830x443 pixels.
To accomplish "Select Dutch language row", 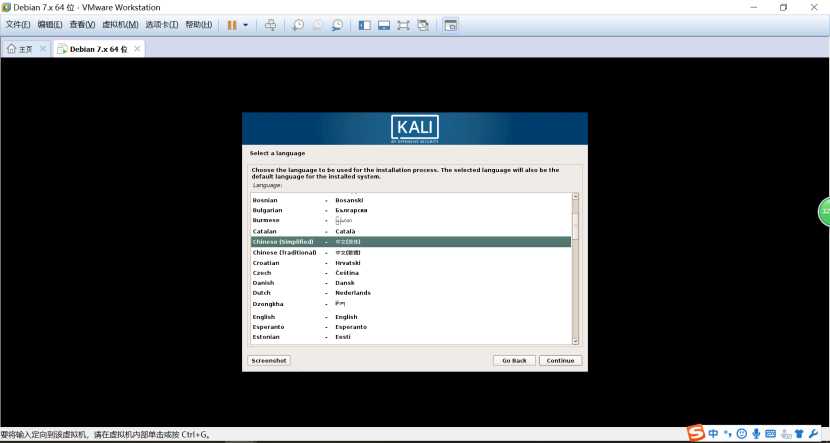I will tap(411, 293).
